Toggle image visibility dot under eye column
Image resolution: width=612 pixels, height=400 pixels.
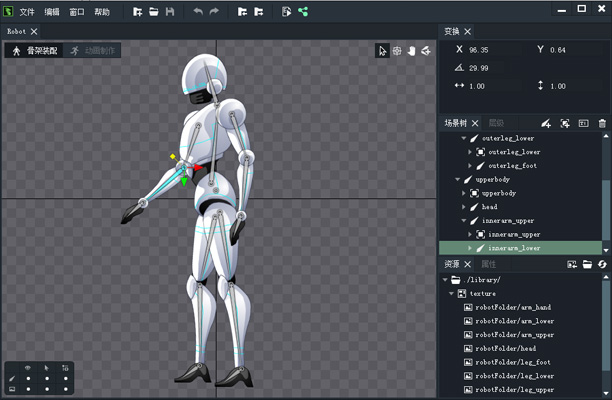coord(28,387)
